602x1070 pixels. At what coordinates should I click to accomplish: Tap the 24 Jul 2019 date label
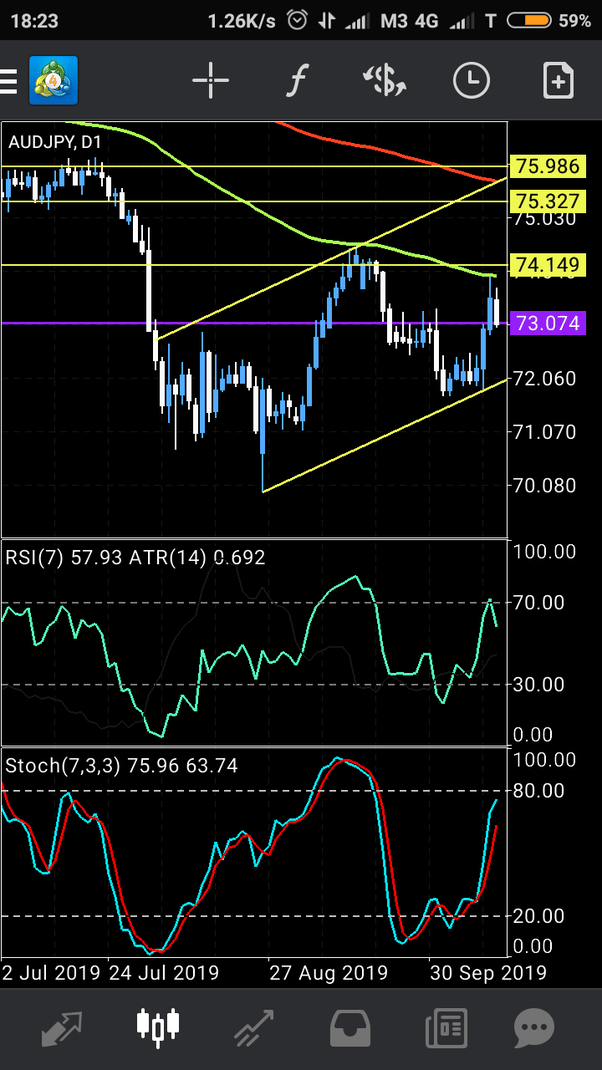point(163,972)
